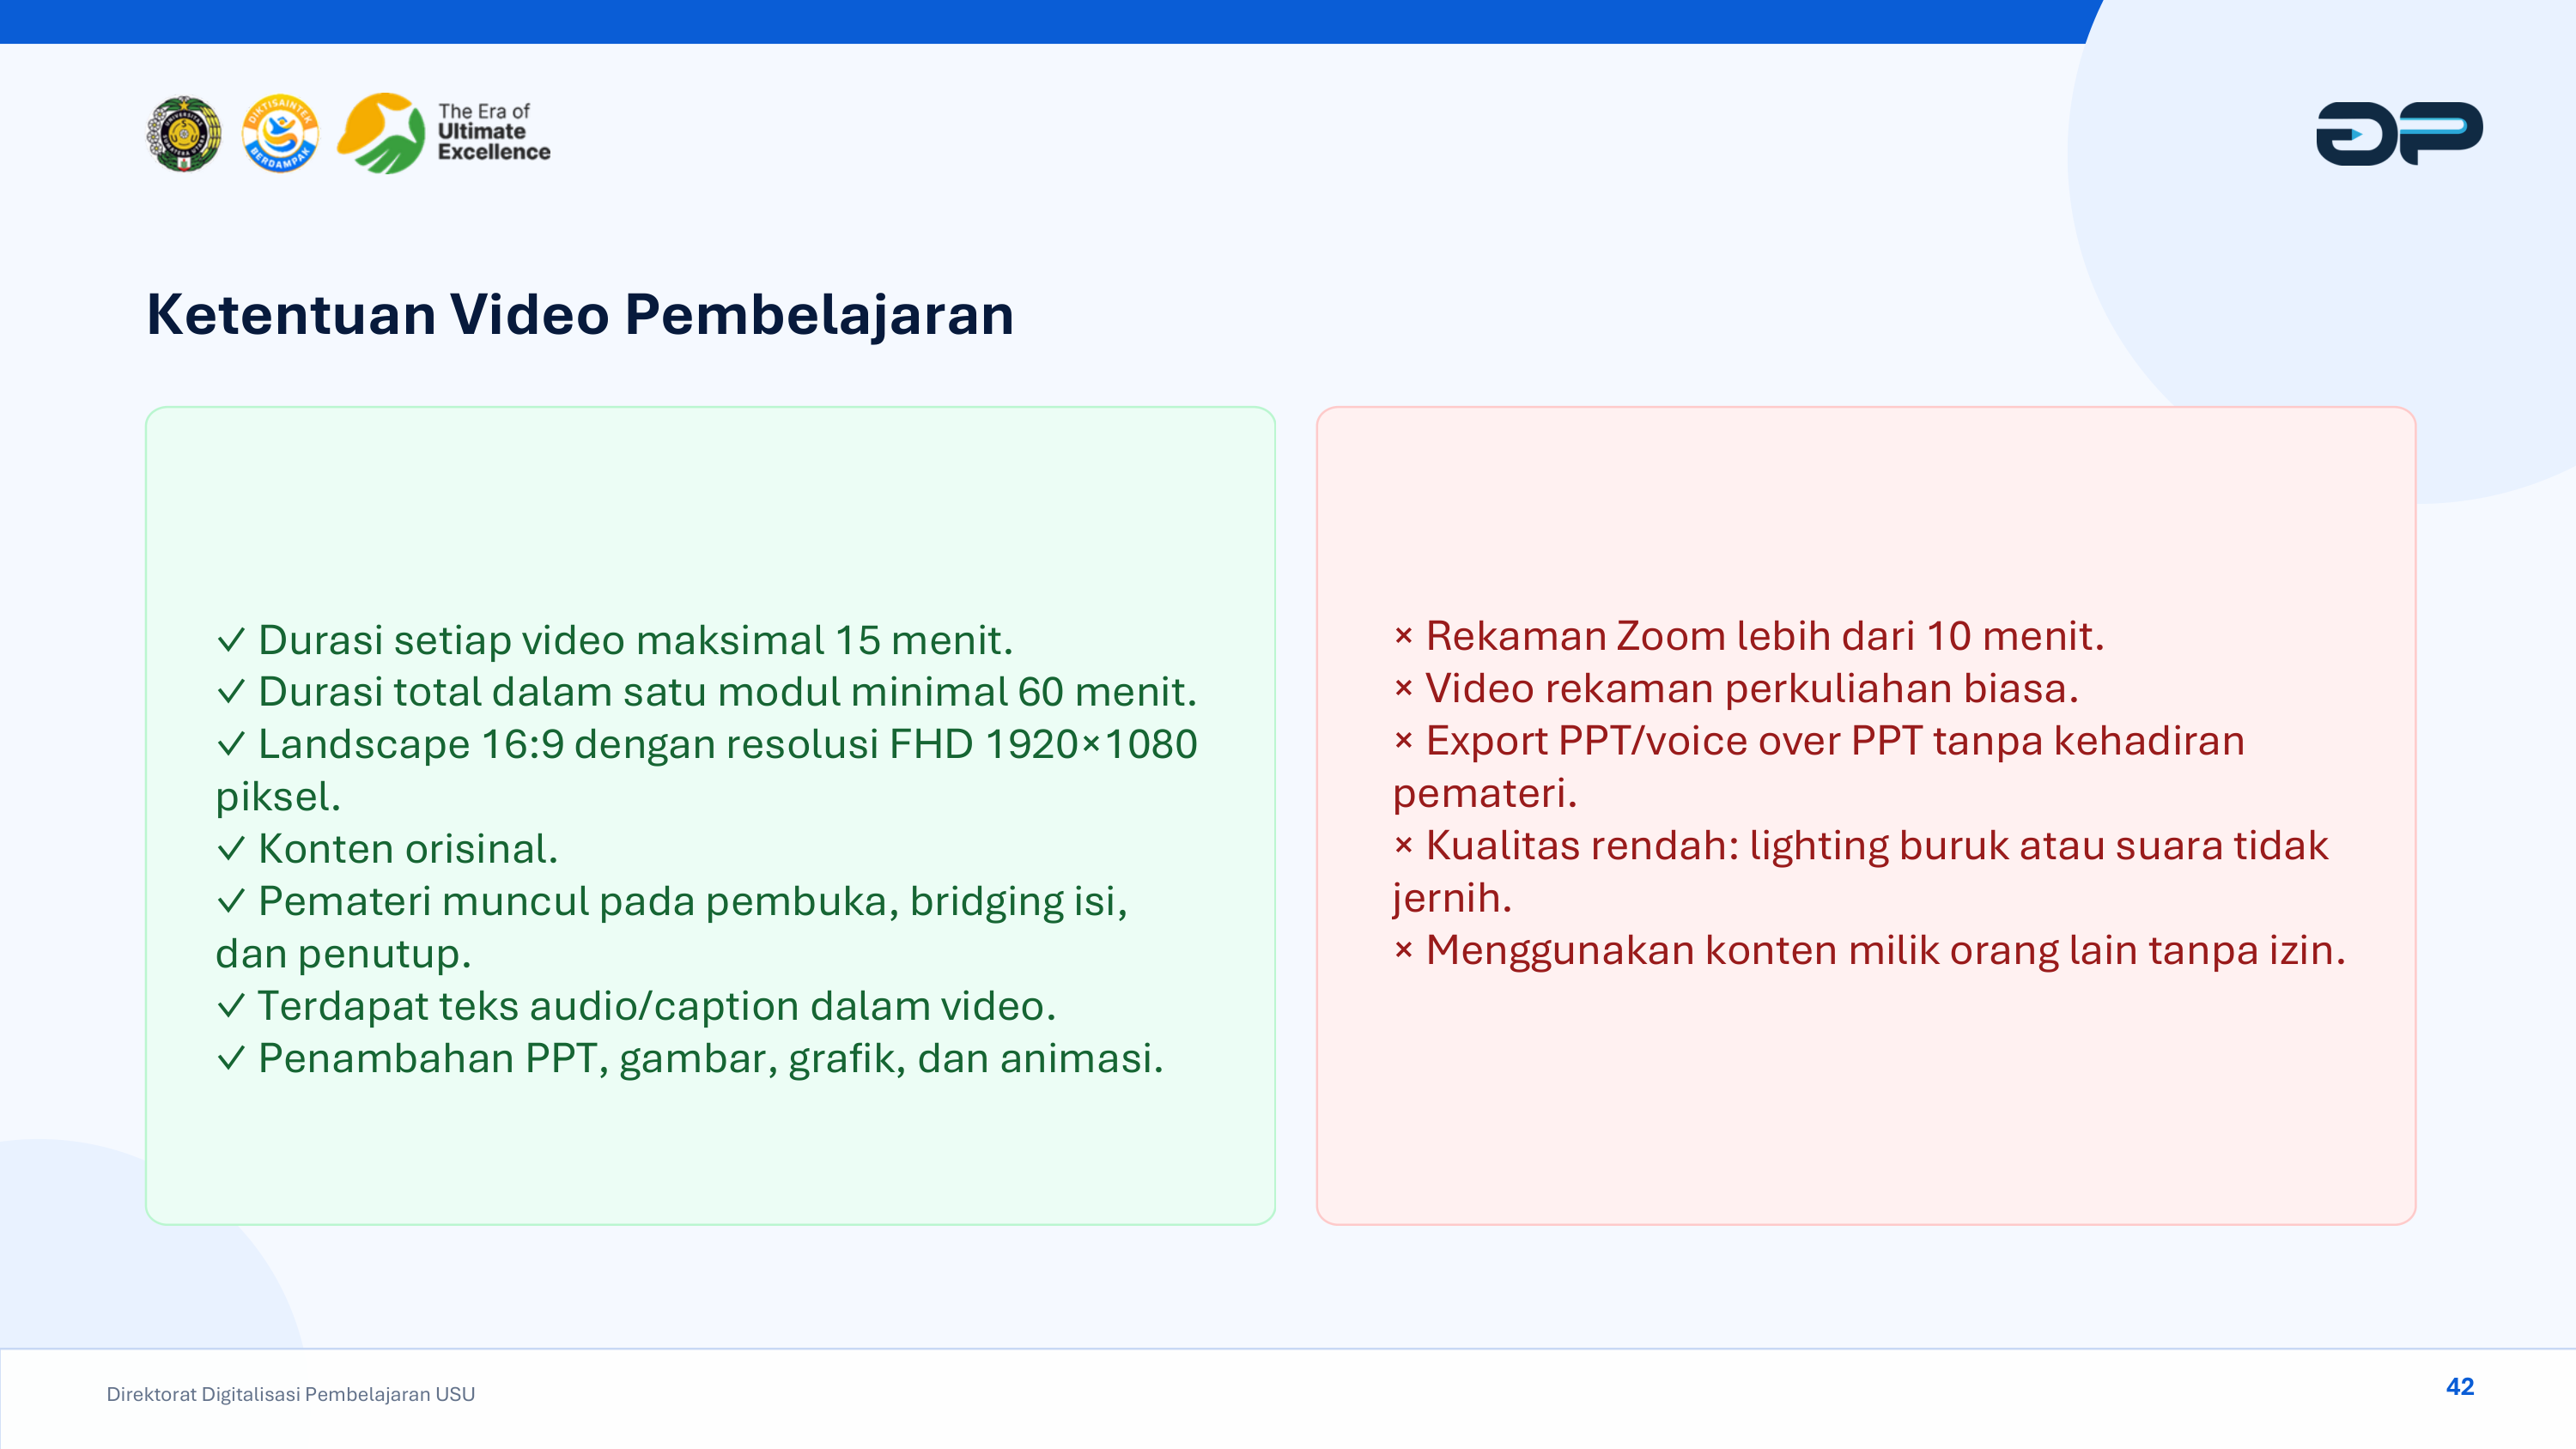Click 'Menggunakan konten milik orang lain tanpa izin.'
Image resolution: width=2576 pixels, height=1449 pixels.
click(x=1869, y=950)
